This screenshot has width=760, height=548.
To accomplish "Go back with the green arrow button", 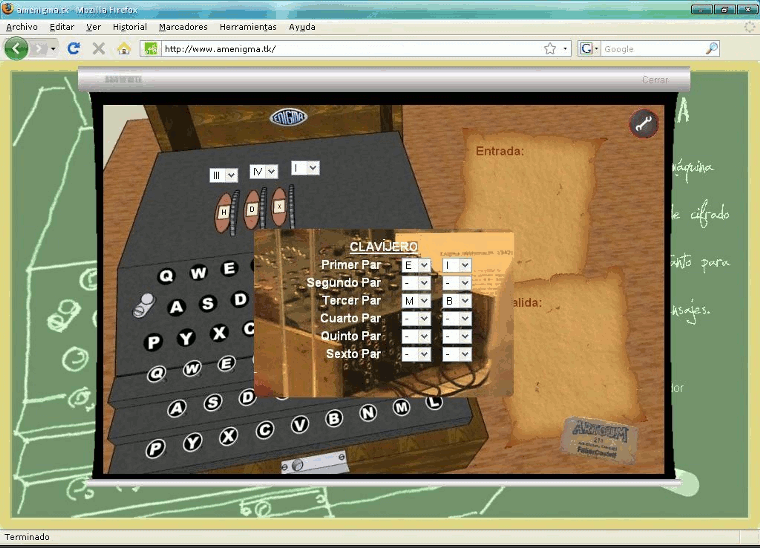I will [x=16, y=48].
